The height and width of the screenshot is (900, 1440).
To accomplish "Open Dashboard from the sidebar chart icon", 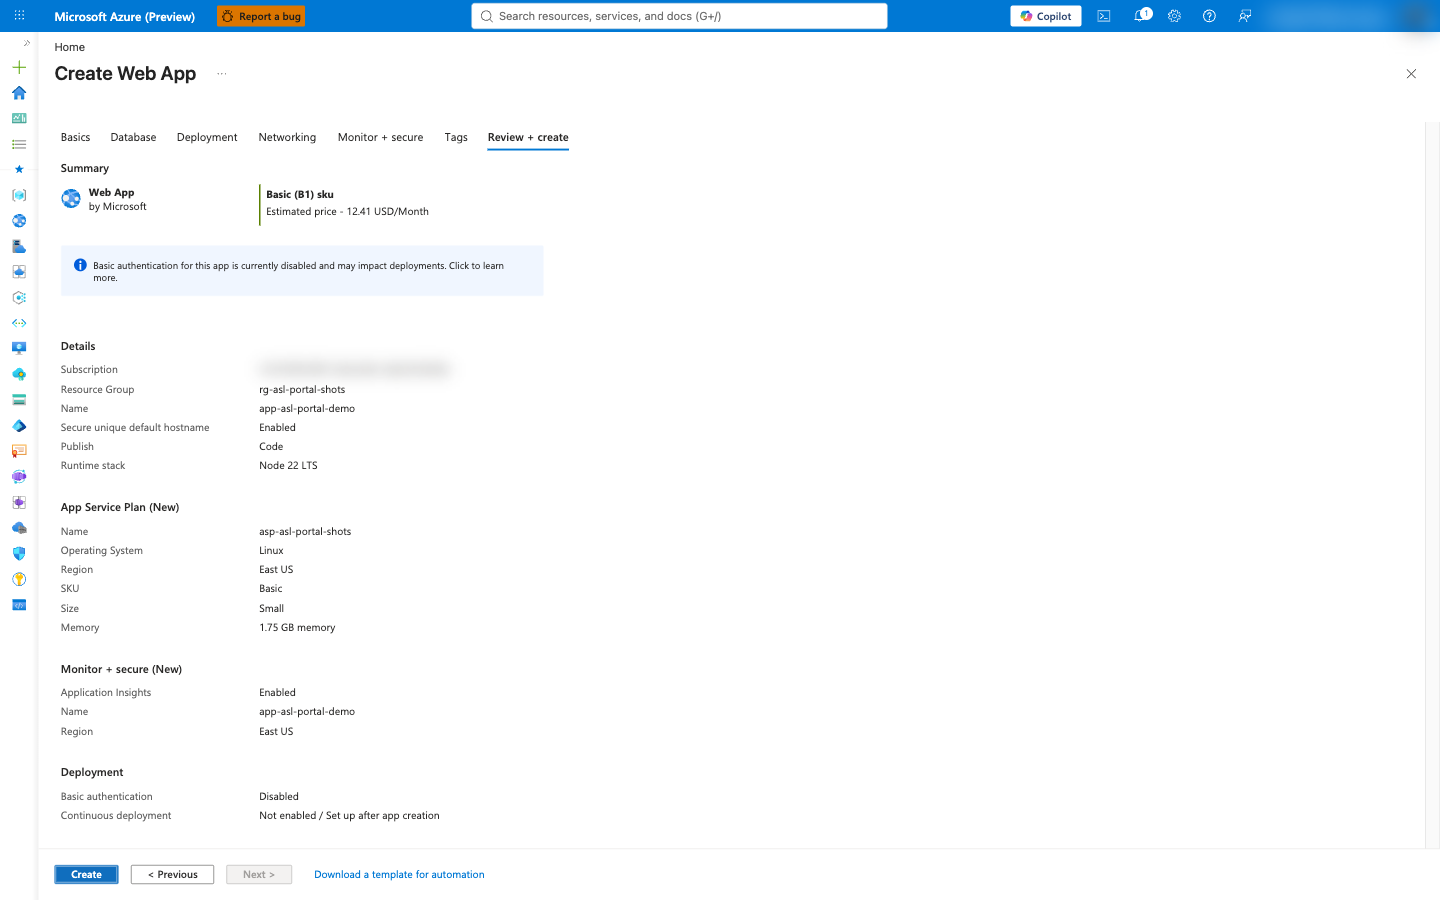I will [19, 118].
